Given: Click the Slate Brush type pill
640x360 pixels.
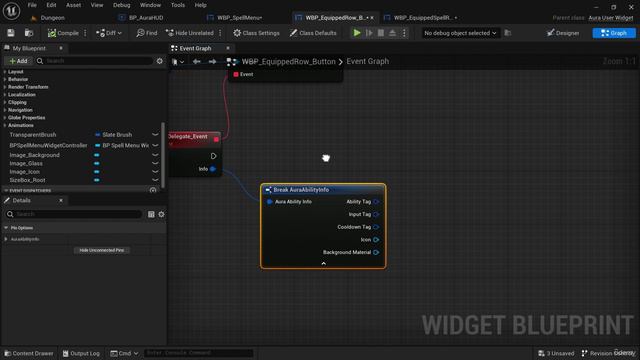Looking at the screenshot, I should [113, 135].
